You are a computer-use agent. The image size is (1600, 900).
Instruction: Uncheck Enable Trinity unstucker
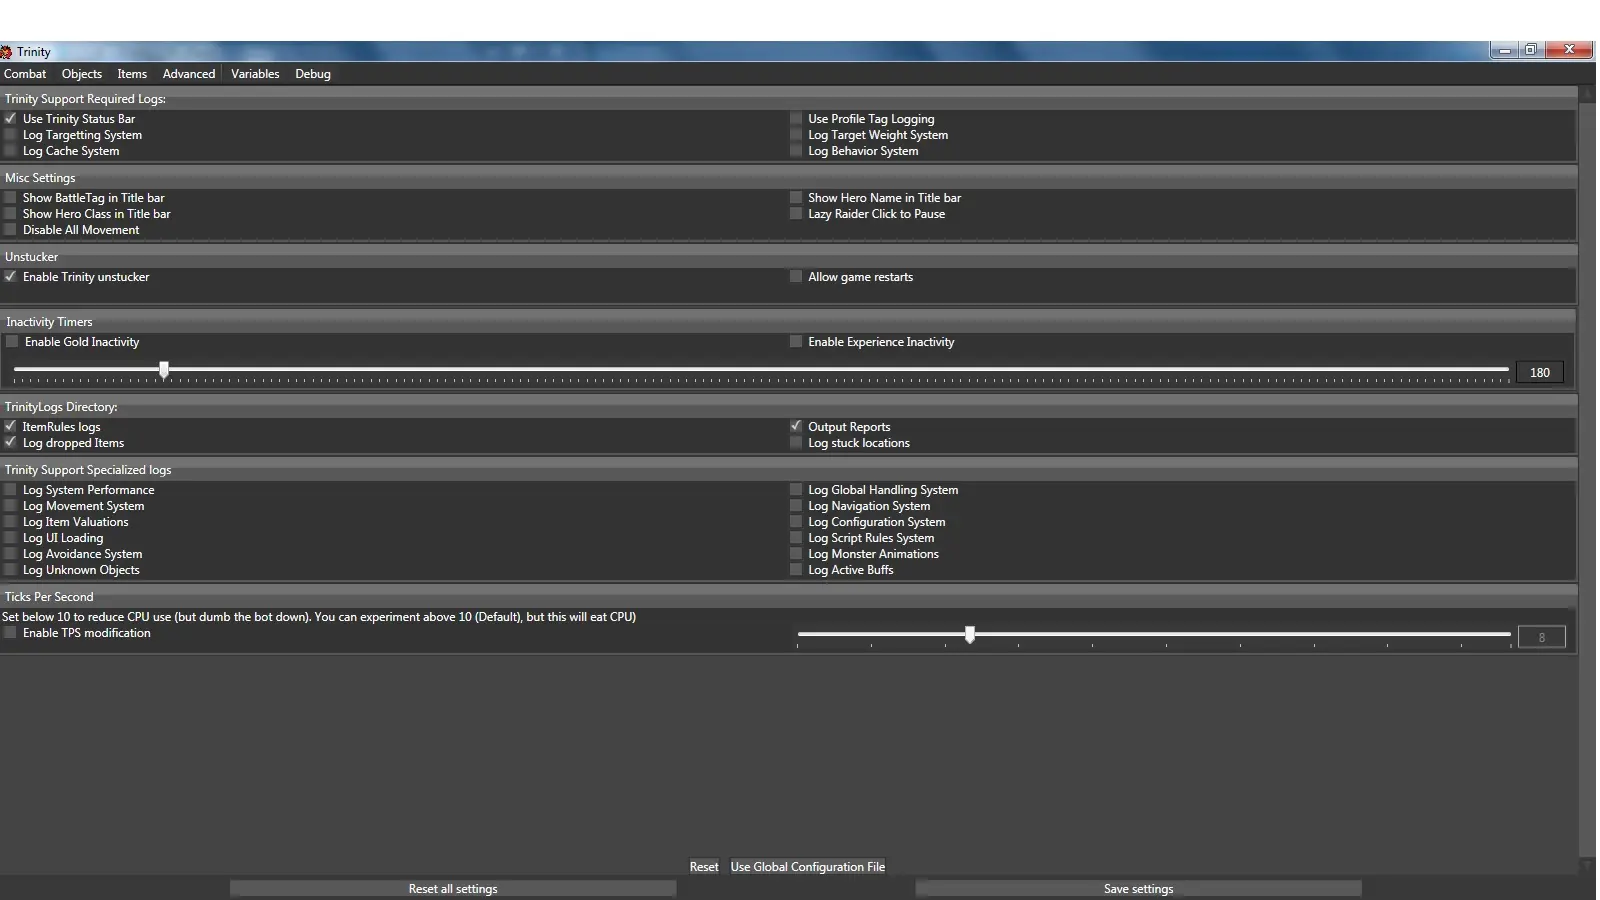pyautogui.click(x=11, y=276)
